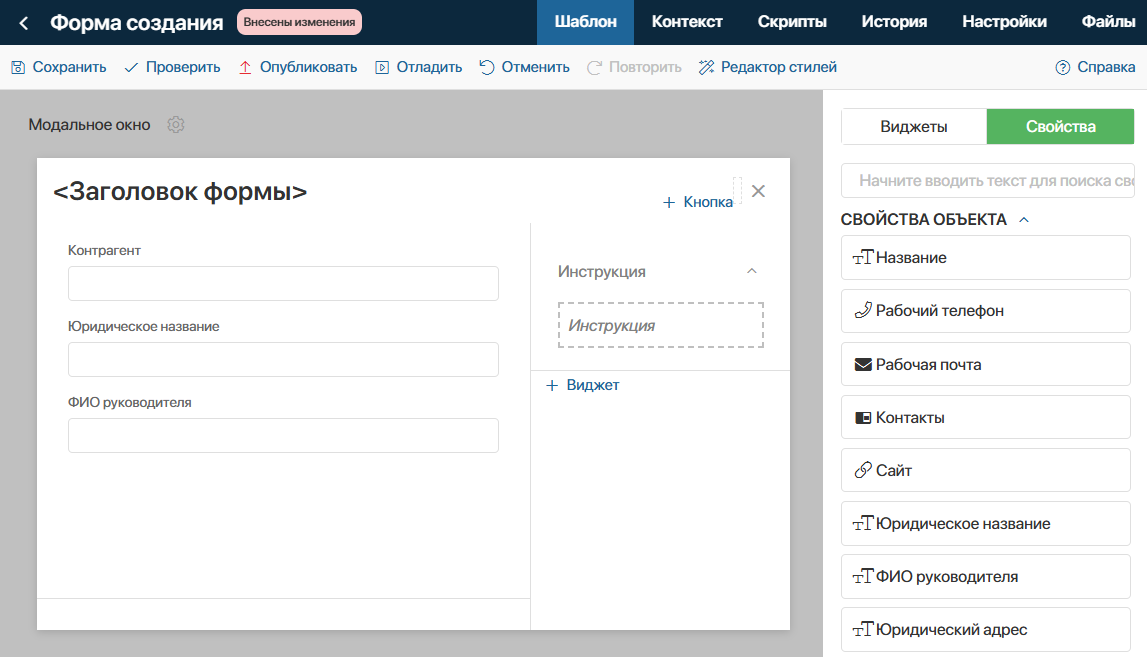Select the Свойства panel tab
The height and width of the screenshot is (657, 1147).
(1061, 127)
